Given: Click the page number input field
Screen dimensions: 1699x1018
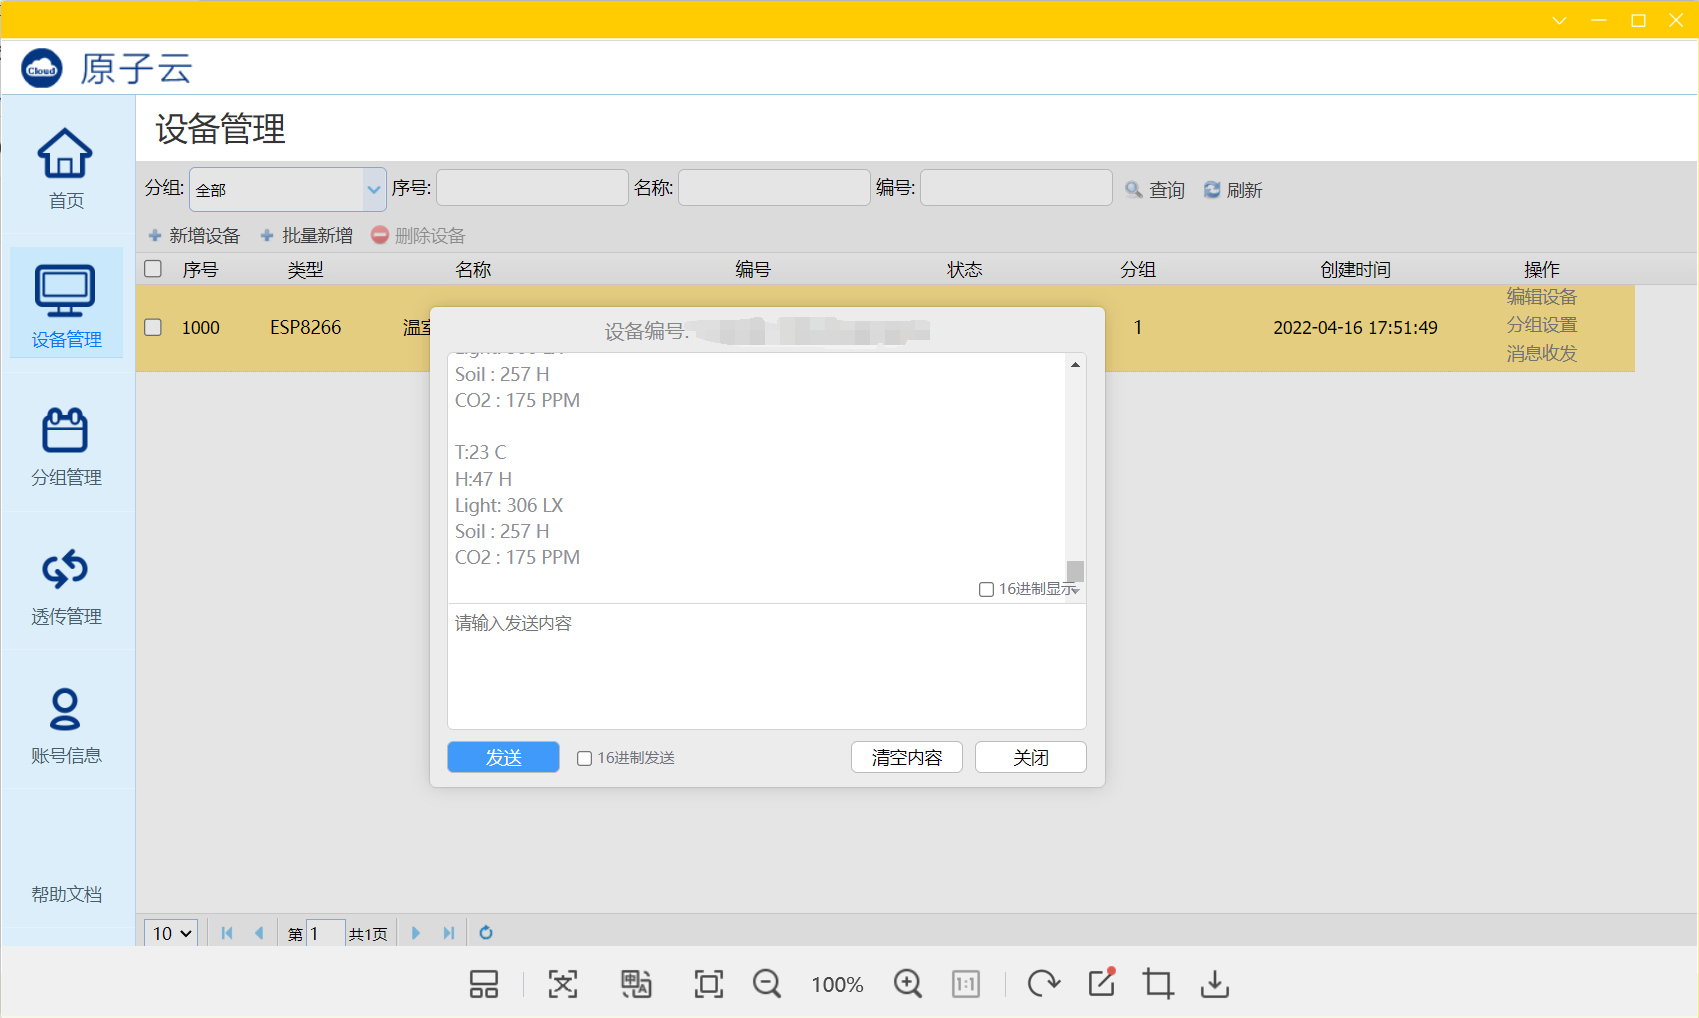Looking at the screenshot, I should click(x=326, y=933).
